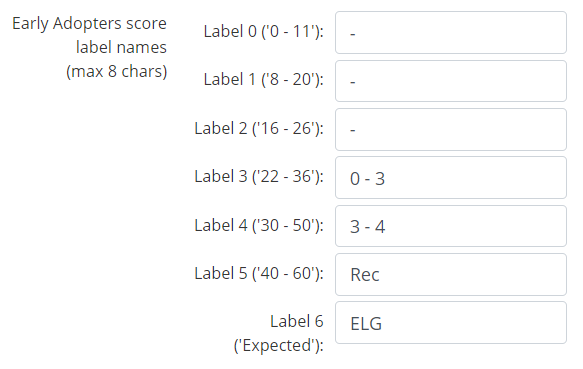
Task: Click the "Label 1 ('8 - 20'):" label text
Action: pyautogui.click(x=264, y=80)
